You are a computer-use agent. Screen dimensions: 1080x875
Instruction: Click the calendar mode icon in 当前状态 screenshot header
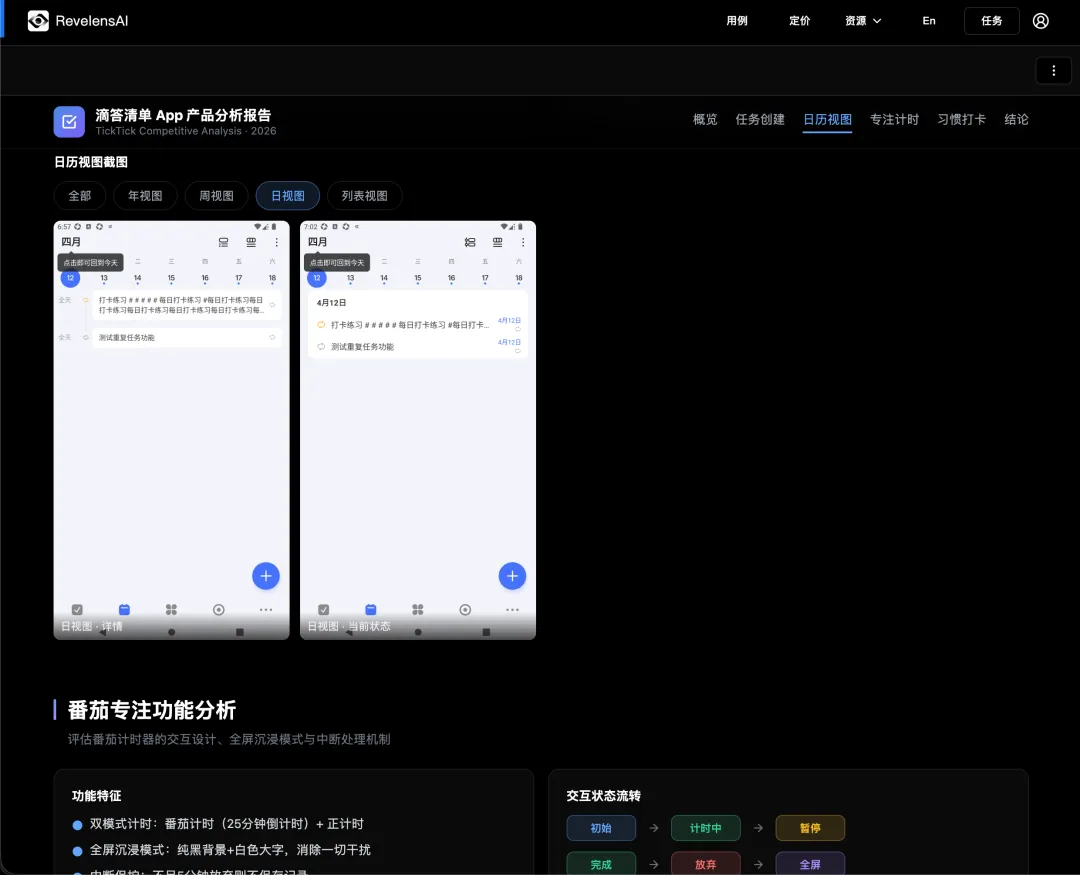tap(497, 243)
